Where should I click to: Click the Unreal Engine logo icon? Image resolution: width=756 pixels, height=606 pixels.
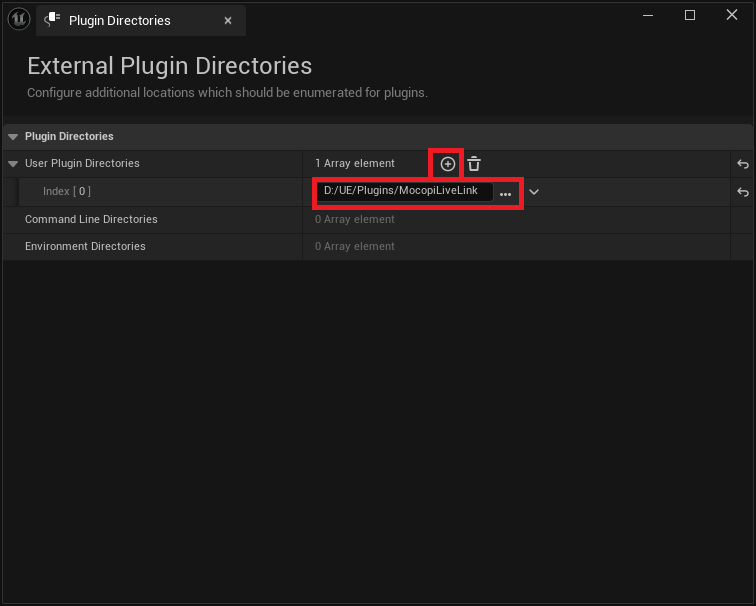tap(18, 20)
